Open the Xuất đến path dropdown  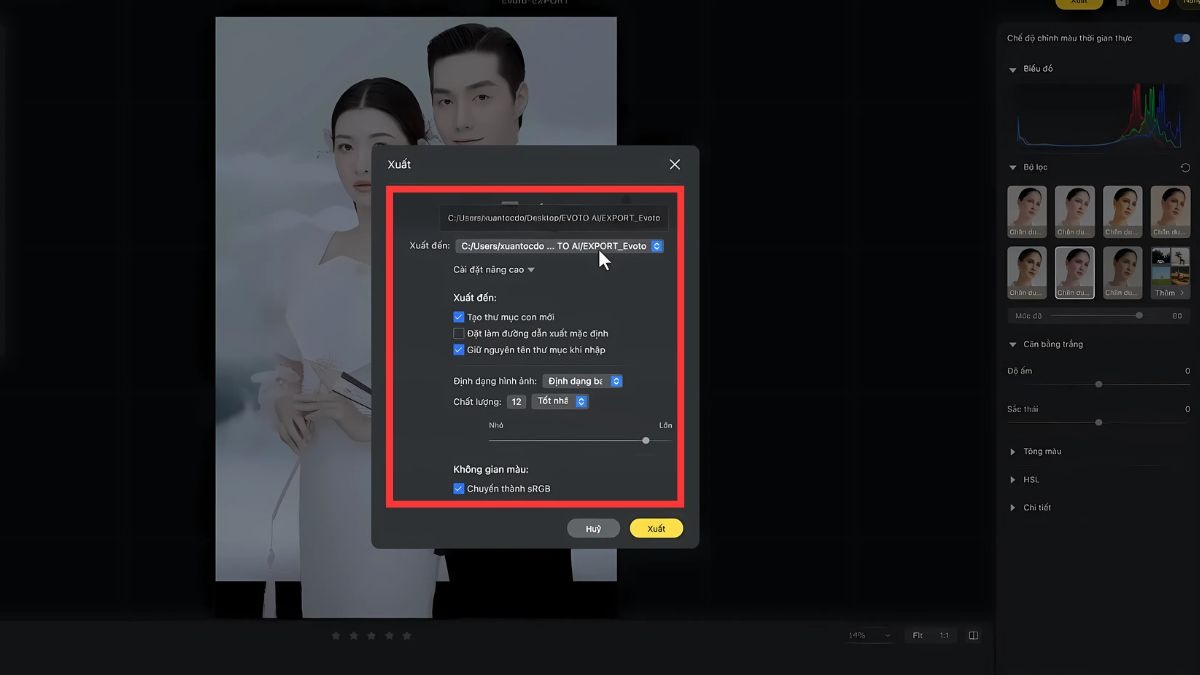point(559,246)
